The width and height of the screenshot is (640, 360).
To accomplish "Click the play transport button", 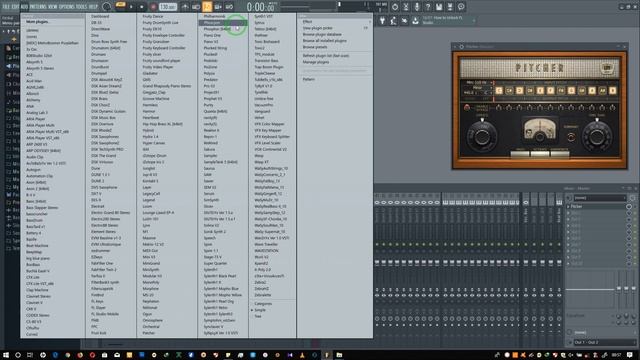I will click(x=131, y=7).
